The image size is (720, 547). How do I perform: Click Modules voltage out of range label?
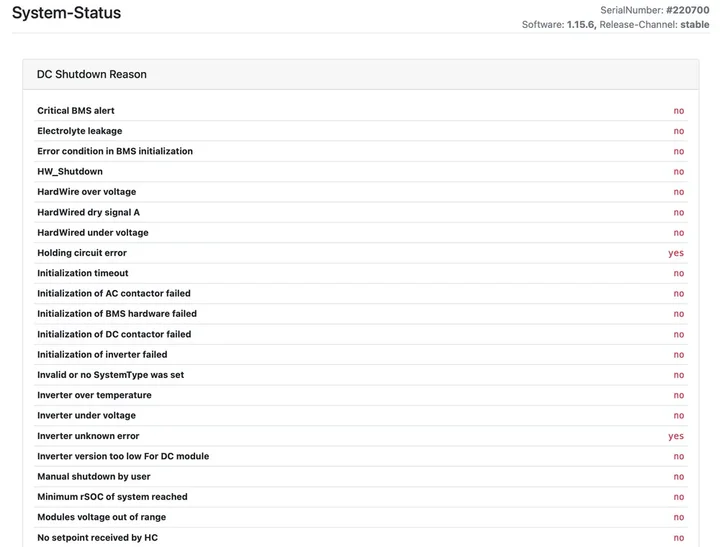click(102, 517)
